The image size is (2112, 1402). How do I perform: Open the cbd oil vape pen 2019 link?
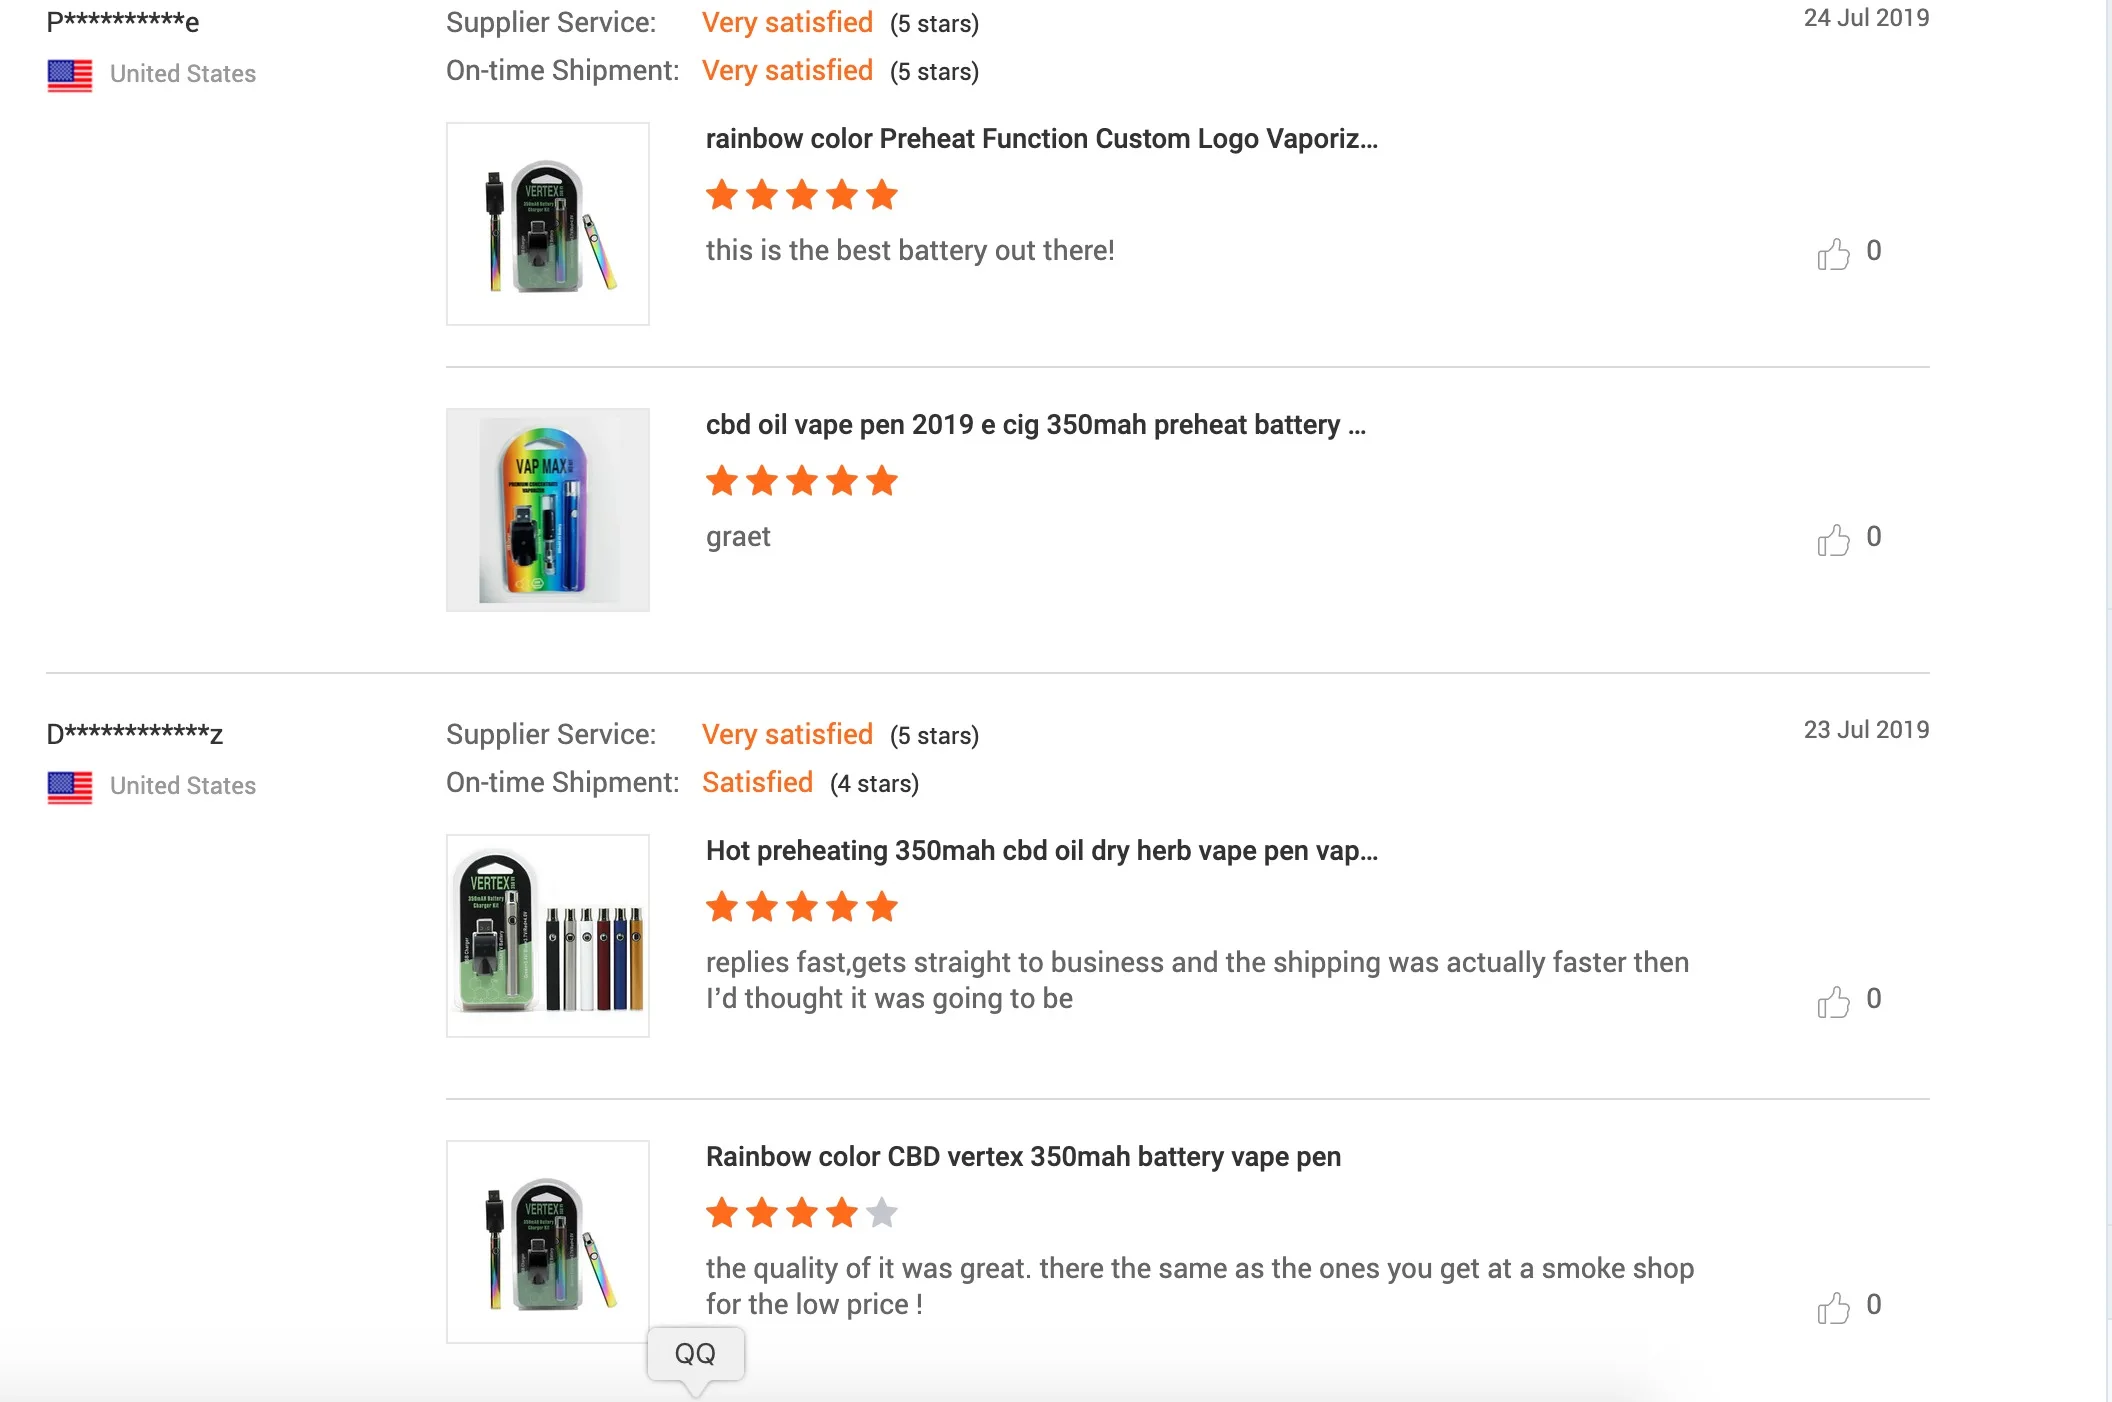(1035, 425)
